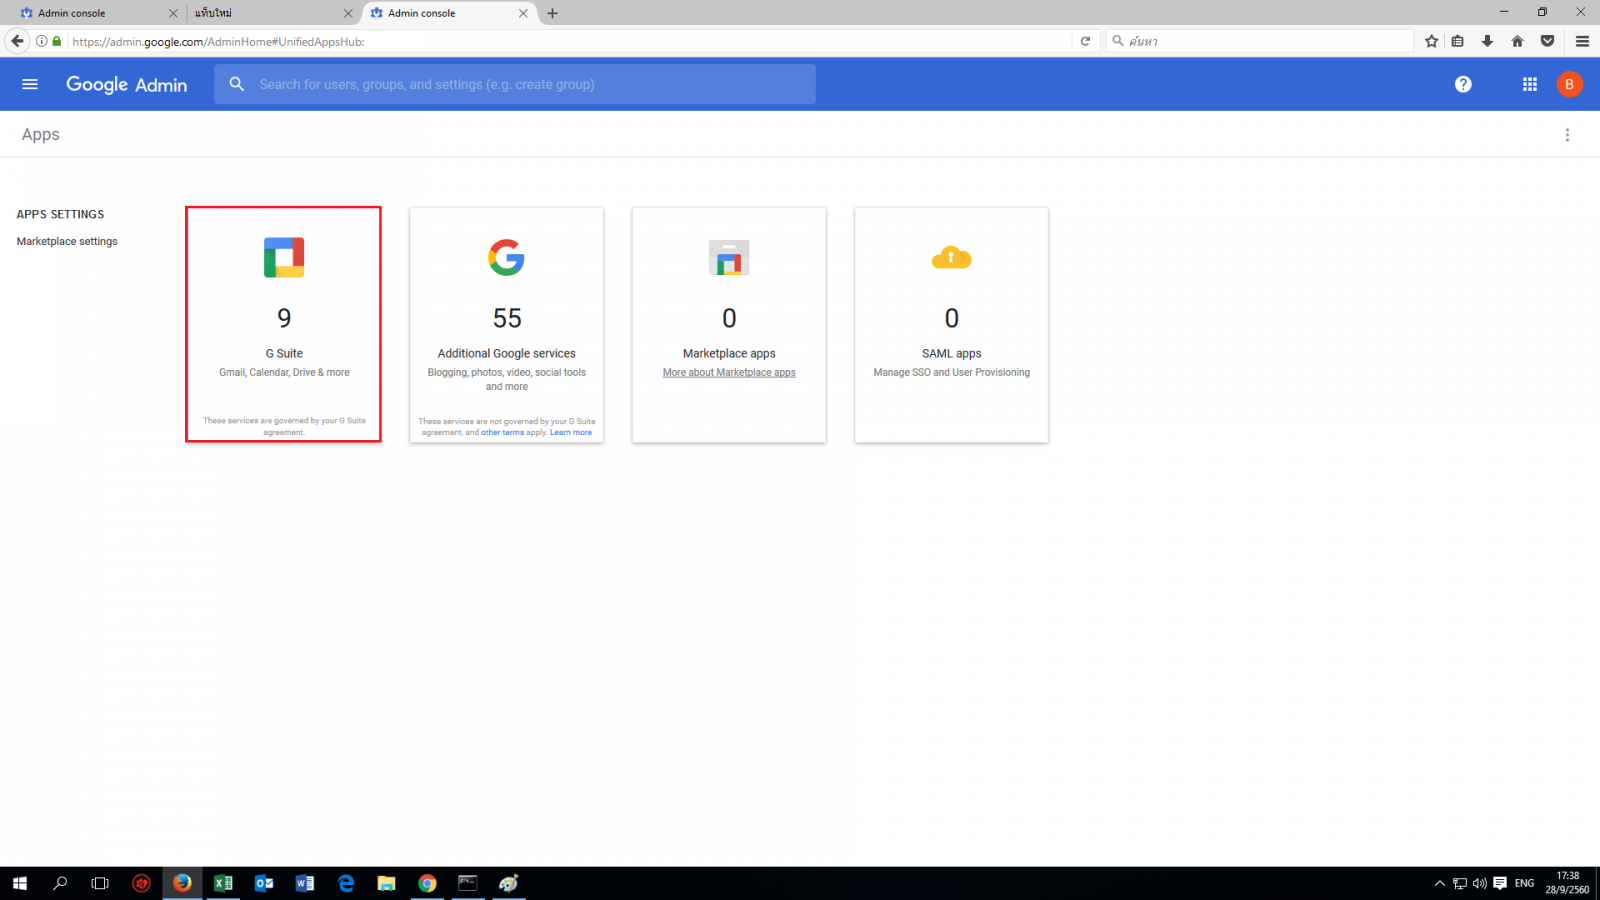Go back using Firefox back arrow
This screenshot has width=1600, height=900.
[x=17, y=41]
